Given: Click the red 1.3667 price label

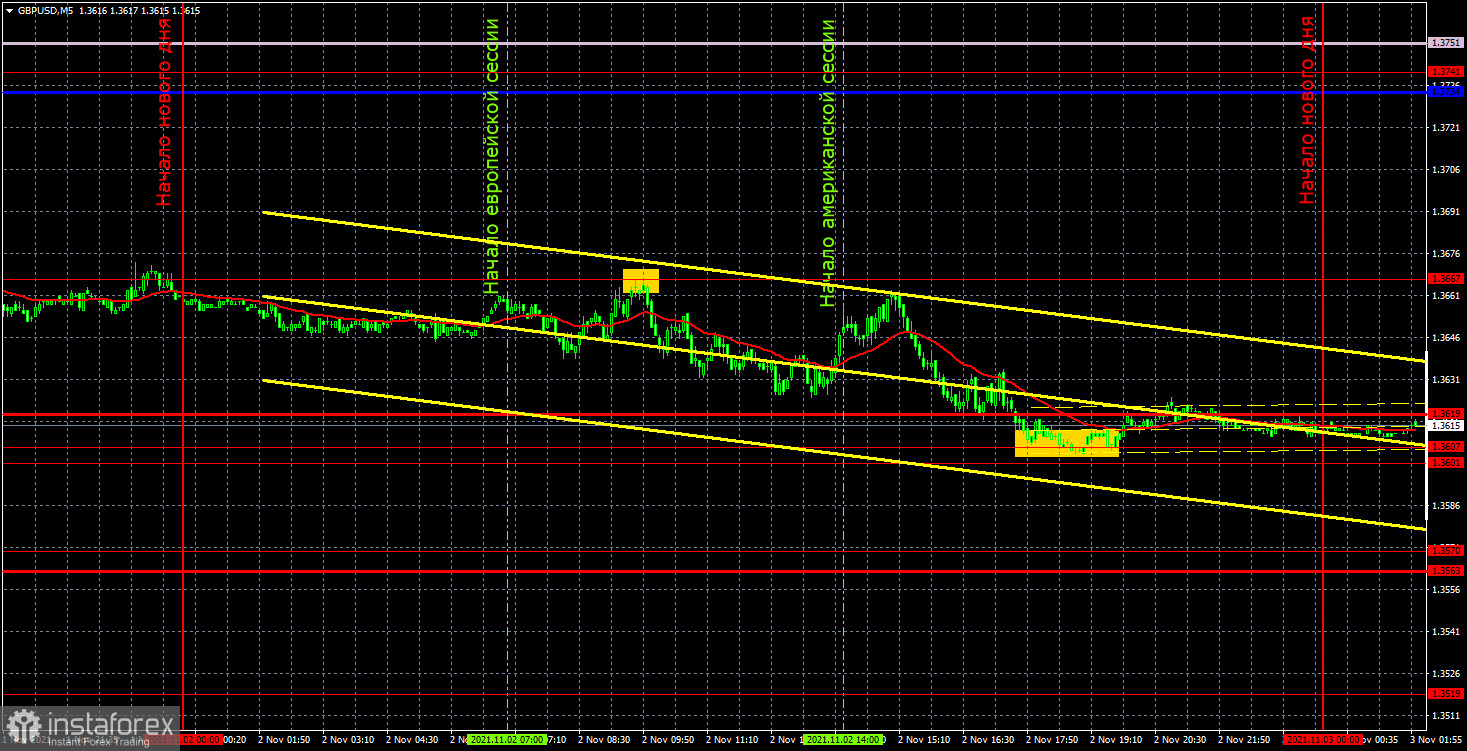Looking at the screenshot, I should point(1446,278).
